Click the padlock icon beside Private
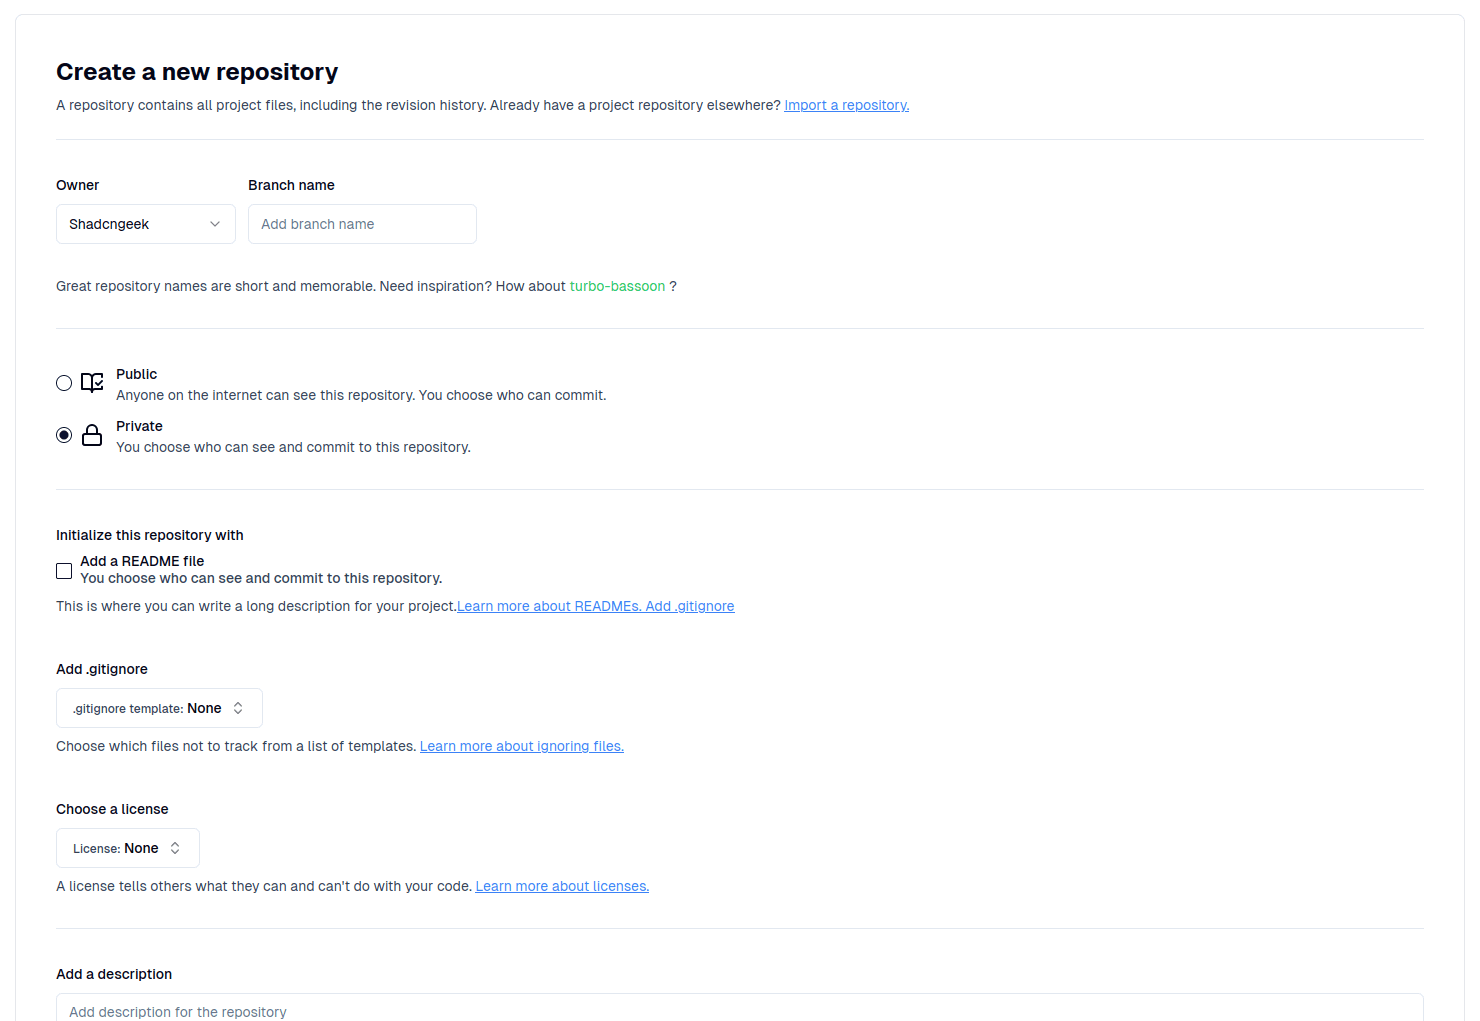This screenshot has height=1021, width=1480. 92,435
